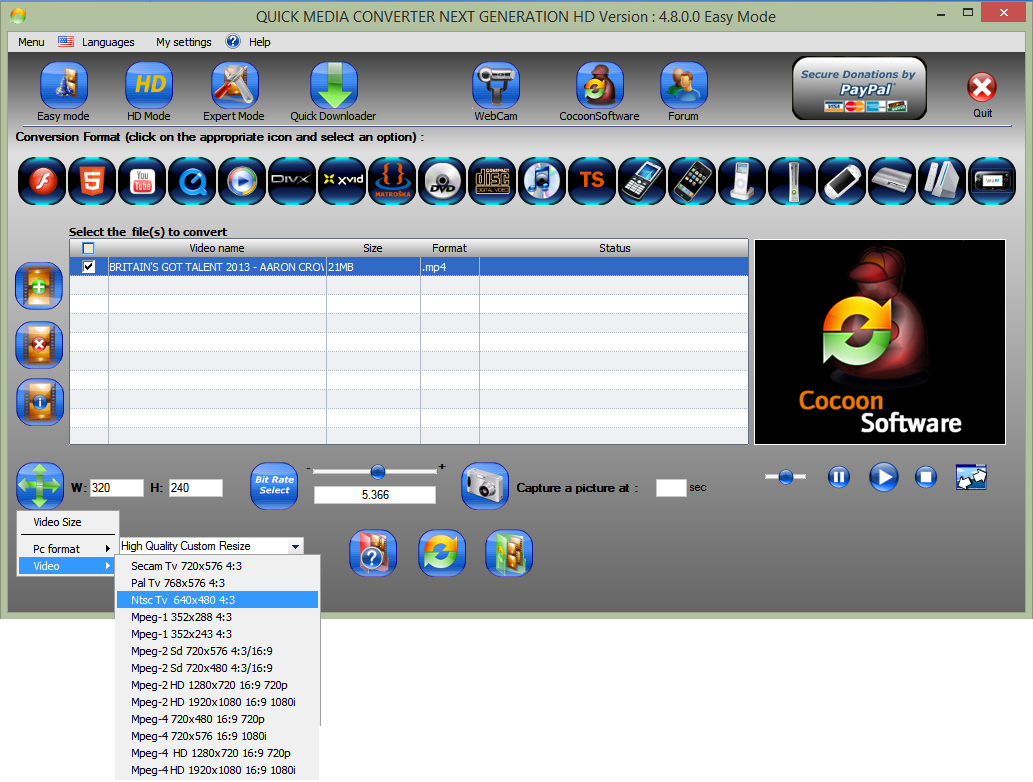The height and width of the screenshot is (782, 1033).
Task: Open the output folder film icon
Action: 509,553
